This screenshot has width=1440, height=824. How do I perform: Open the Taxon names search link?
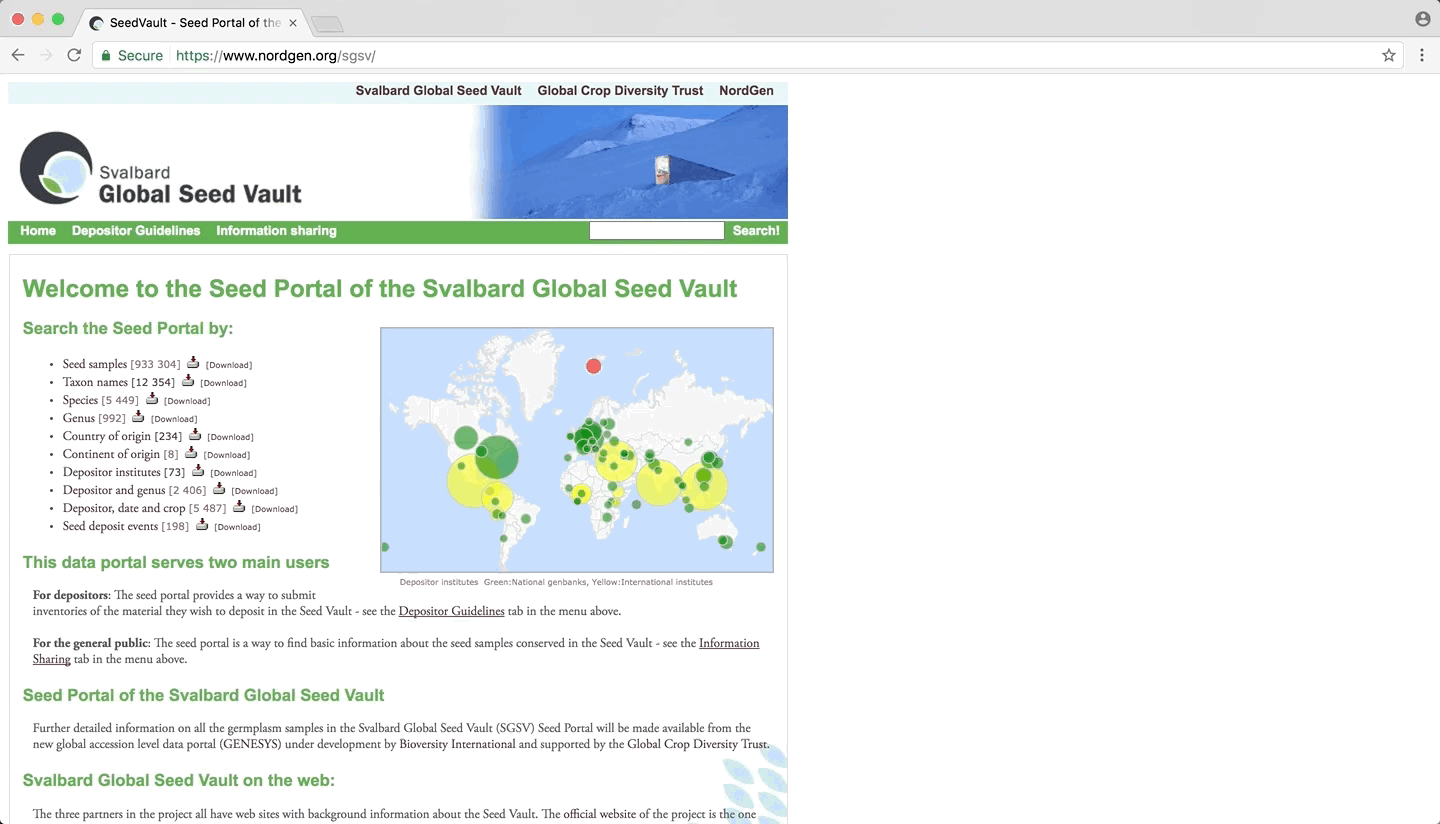tap(95, 382)
